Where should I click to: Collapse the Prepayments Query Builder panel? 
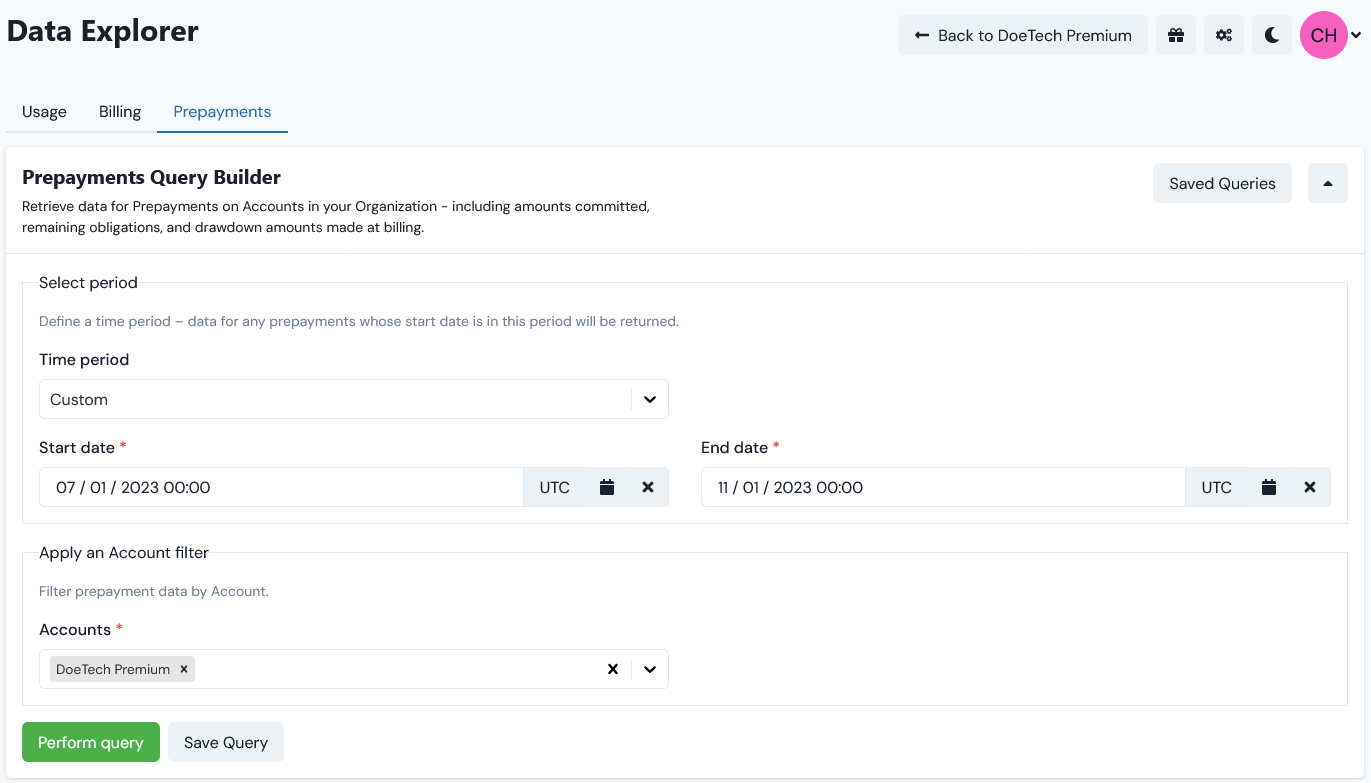click(x=1327, y=183)
